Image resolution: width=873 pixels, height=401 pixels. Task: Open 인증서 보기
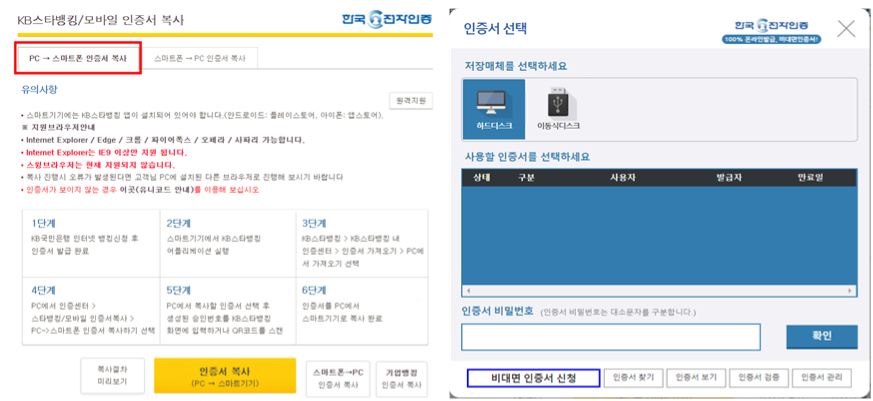[696, 378]
